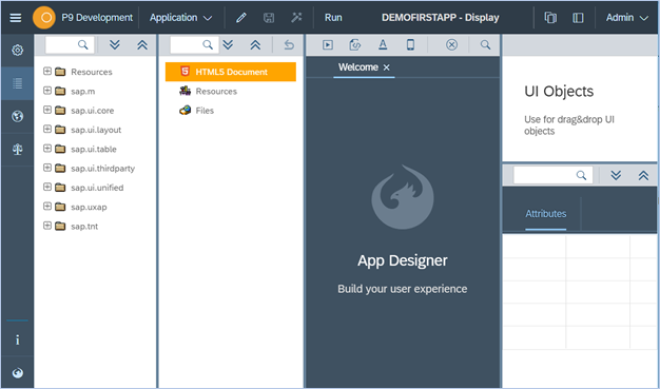Viewport: 660px width, 389px height.
Task: Select the sap.ui.table tree label
Action: [x=94, y=149]
